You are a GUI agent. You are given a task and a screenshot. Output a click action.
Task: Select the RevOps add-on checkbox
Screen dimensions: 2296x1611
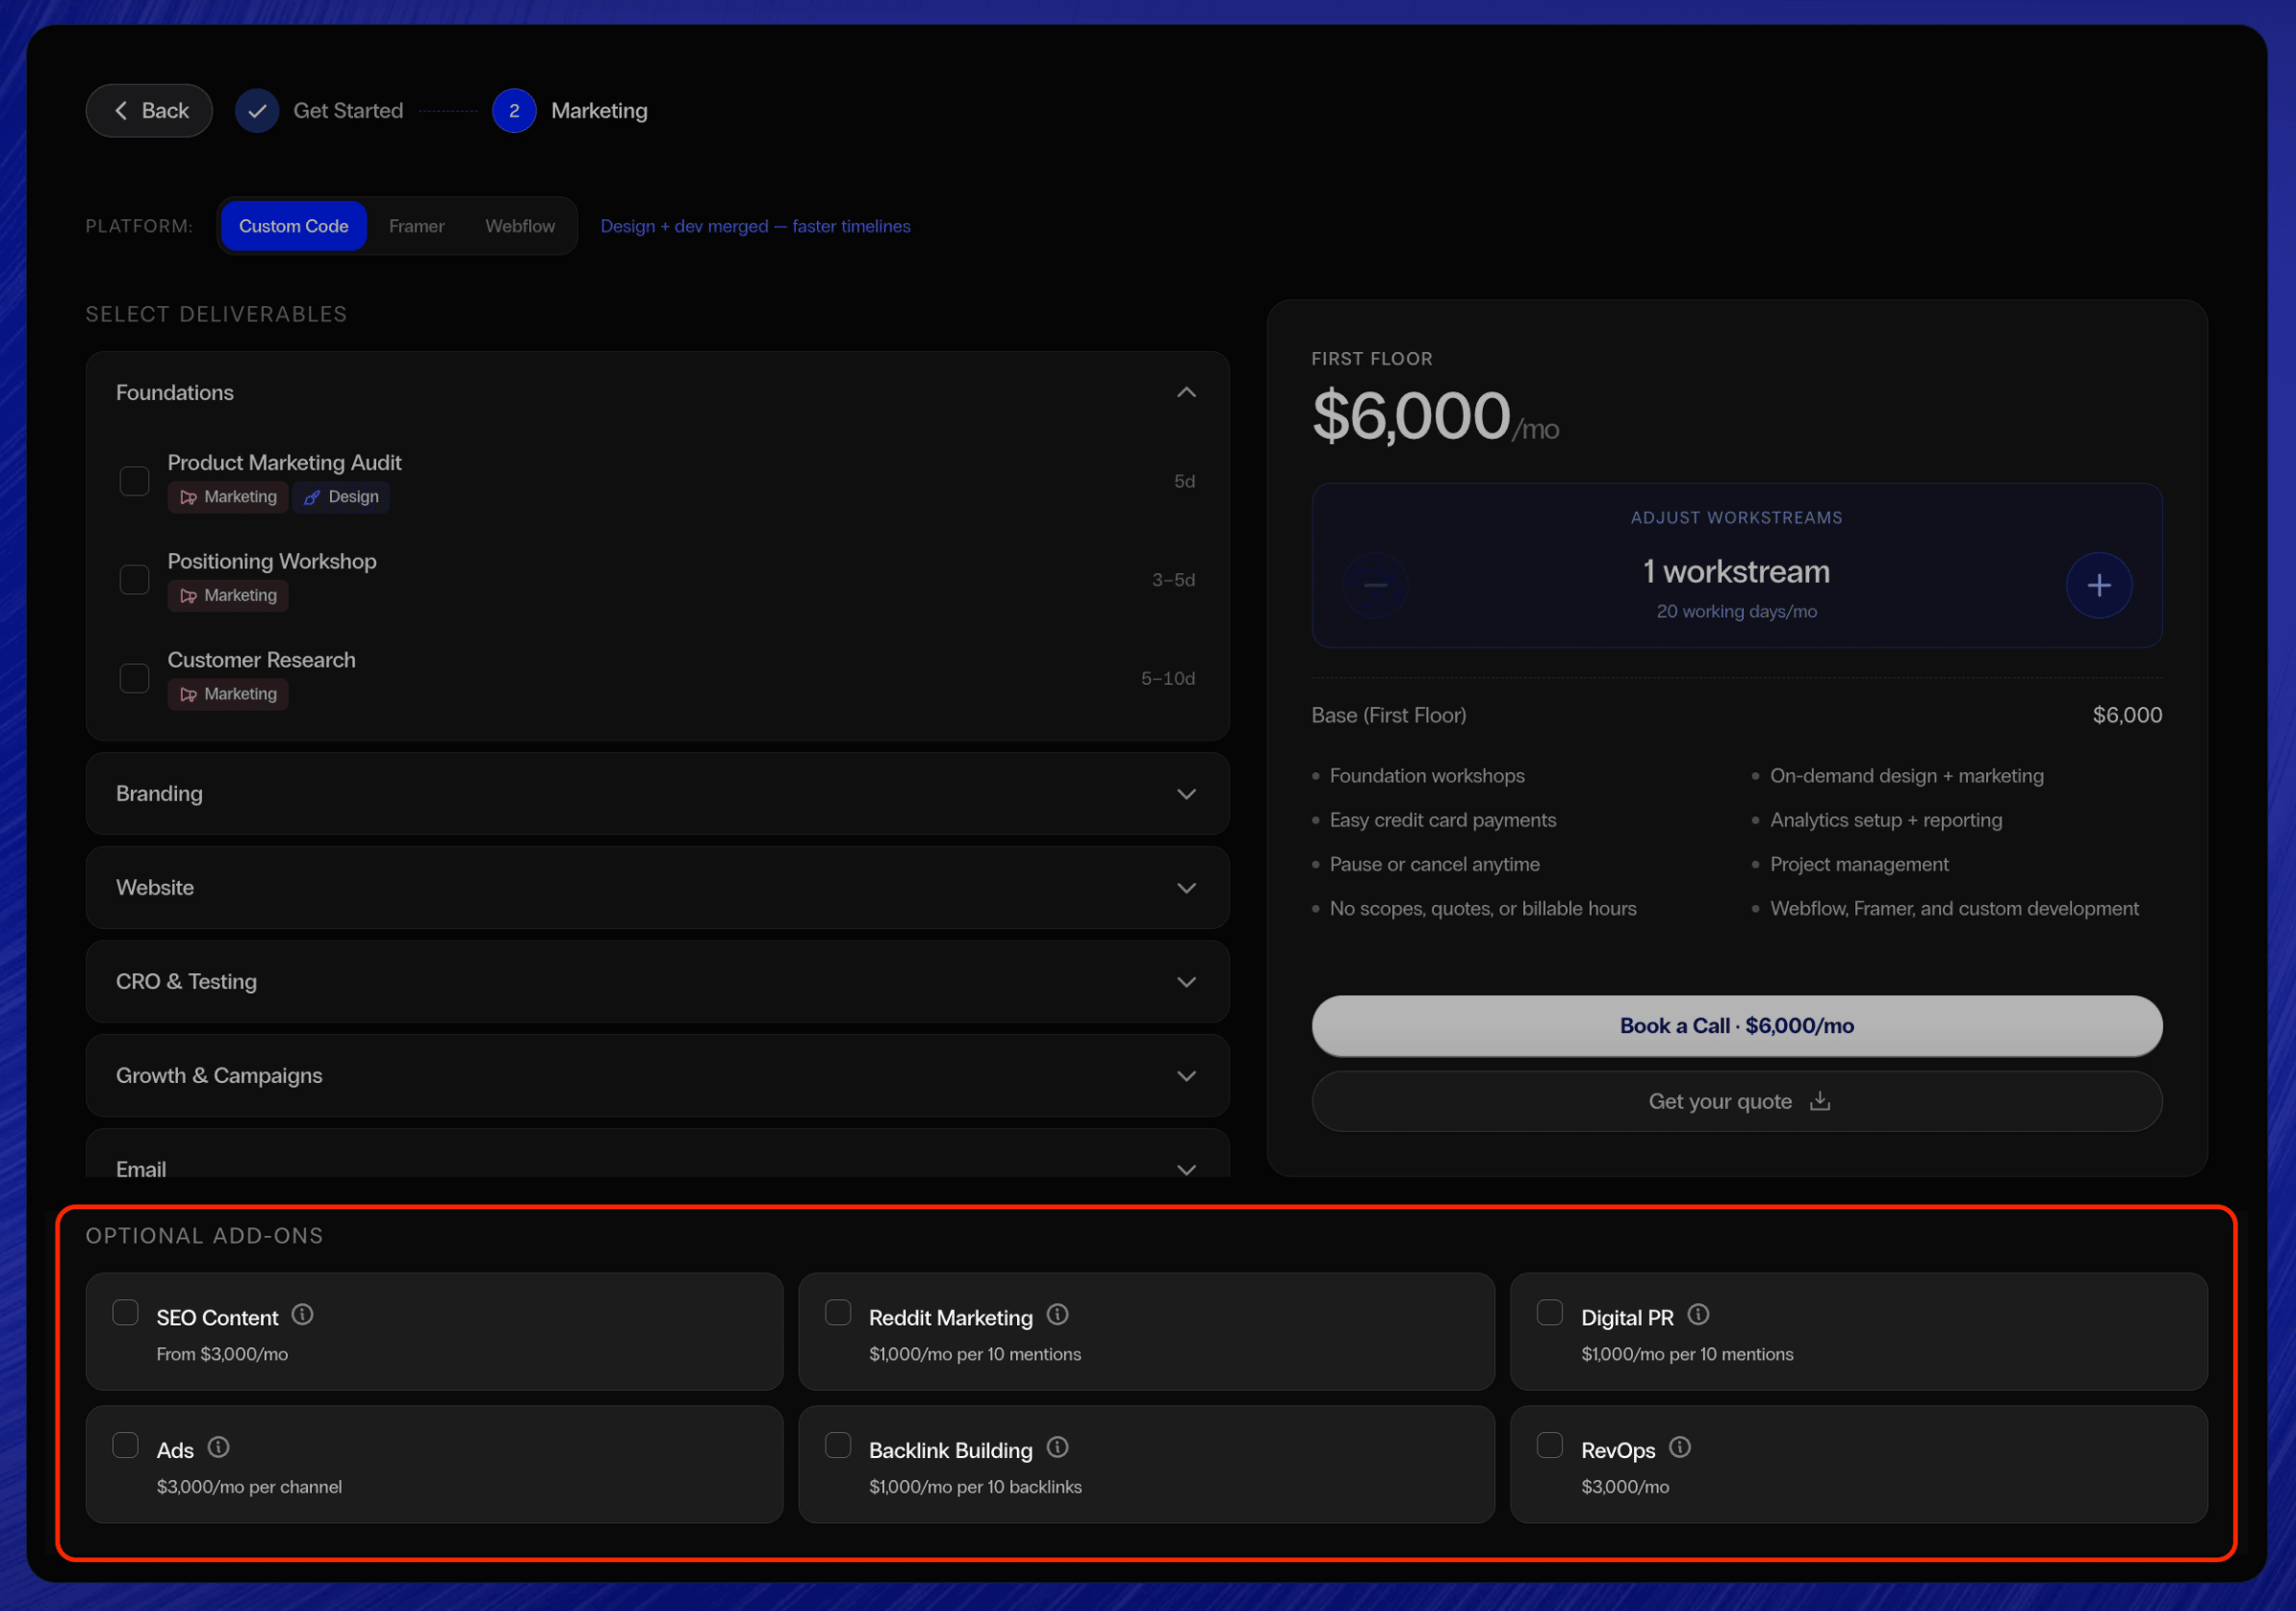point(1549,1445)
